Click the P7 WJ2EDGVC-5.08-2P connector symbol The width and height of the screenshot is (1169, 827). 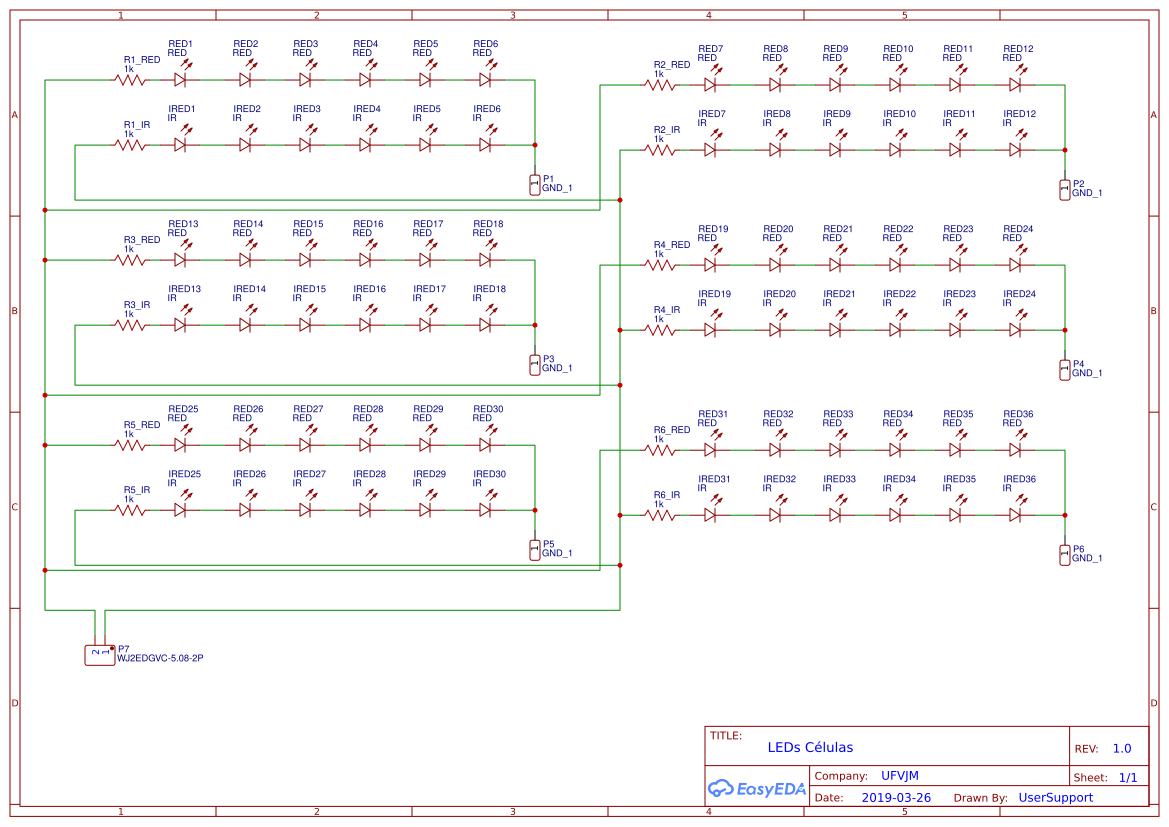point(99,653)
